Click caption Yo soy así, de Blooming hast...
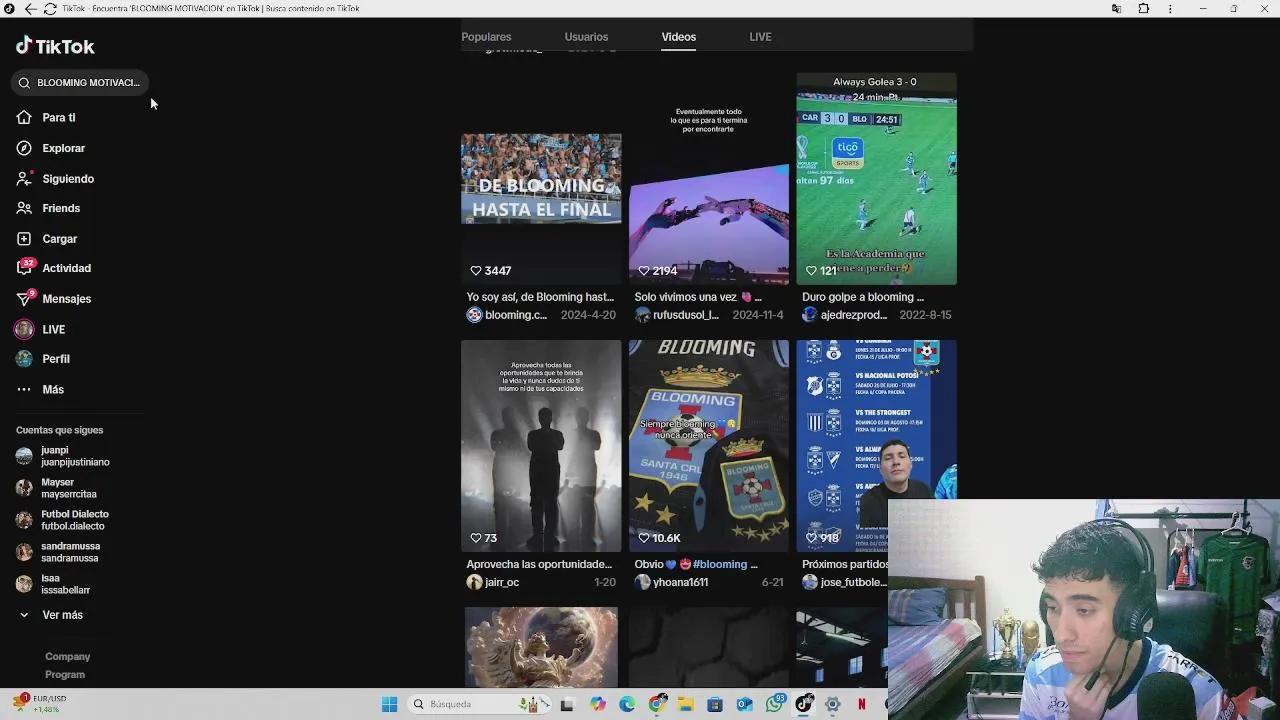 (540, 297)
